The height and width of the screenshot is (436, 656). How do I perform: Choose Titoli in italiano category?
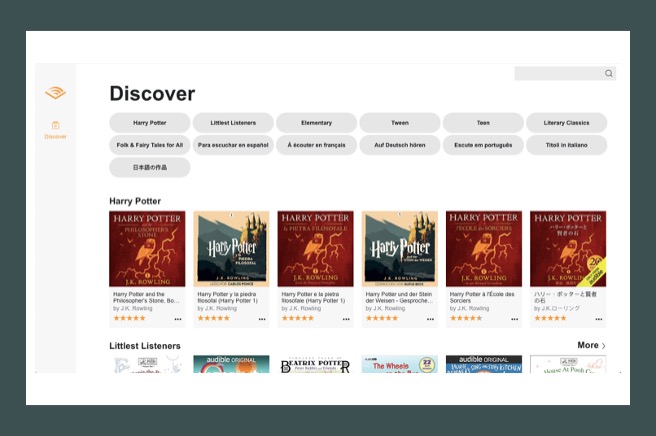click(566, 145)
